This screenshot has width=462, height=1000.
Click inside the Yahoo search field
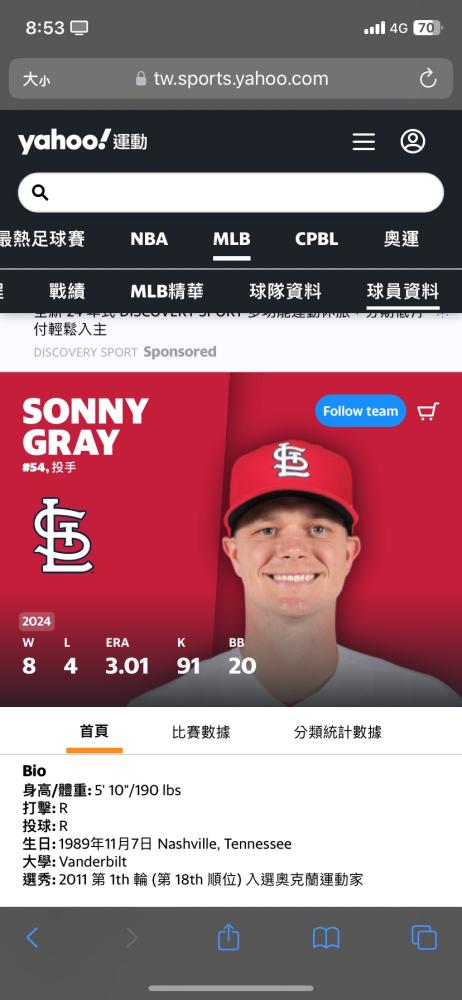pos(231,193)
